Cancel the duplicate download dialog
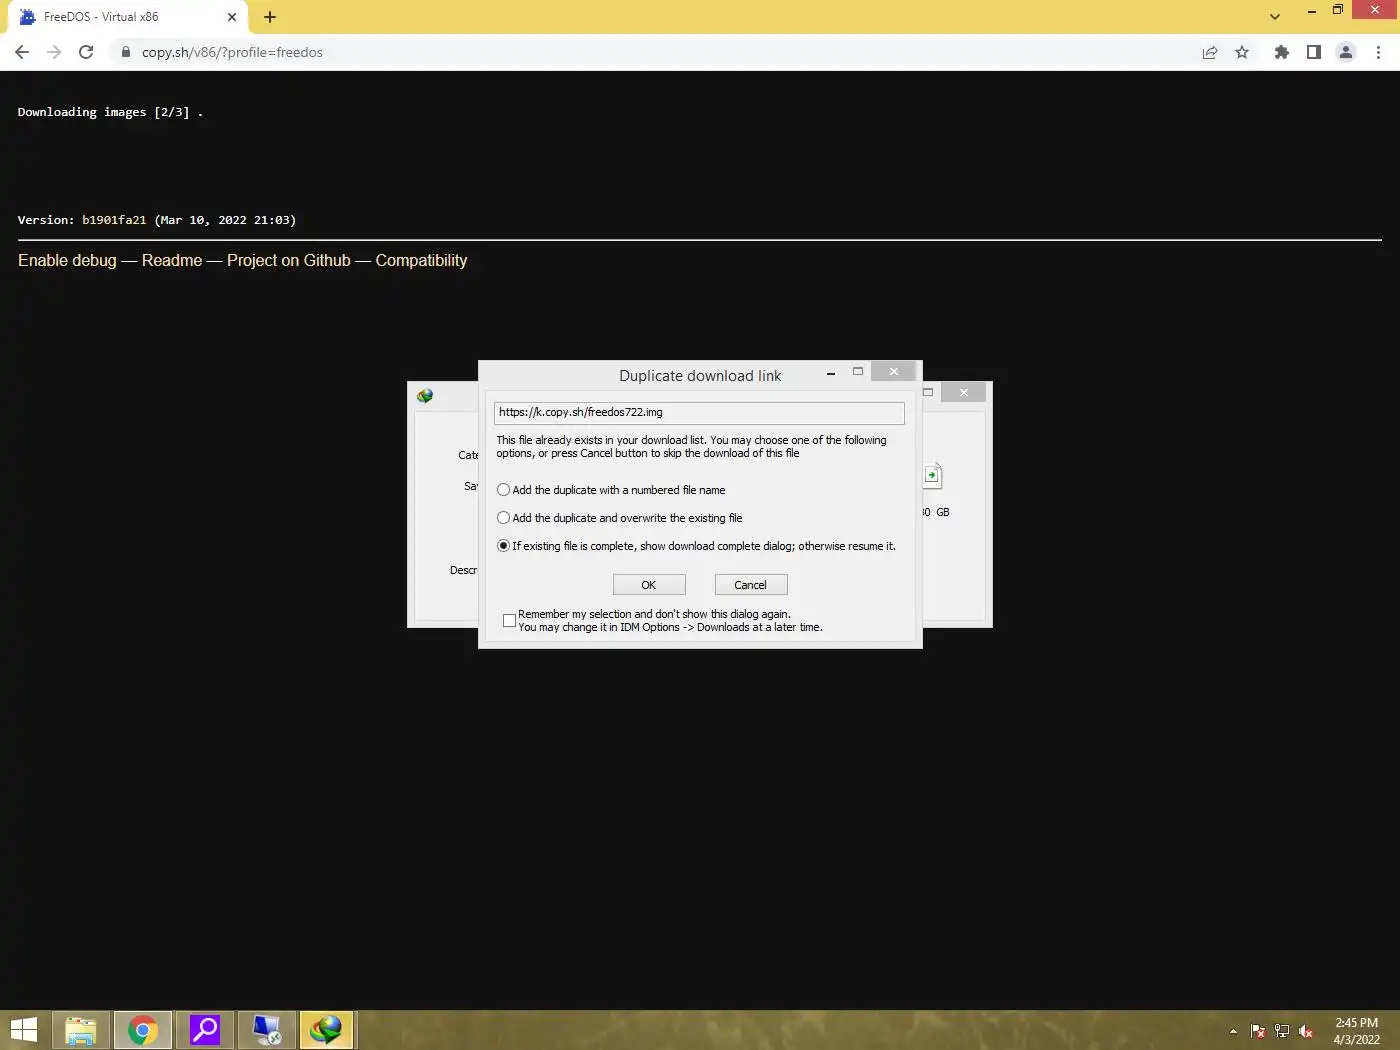Image resolution: width=1400 pixels, height=1050 pixels. (x=751, y=585)
